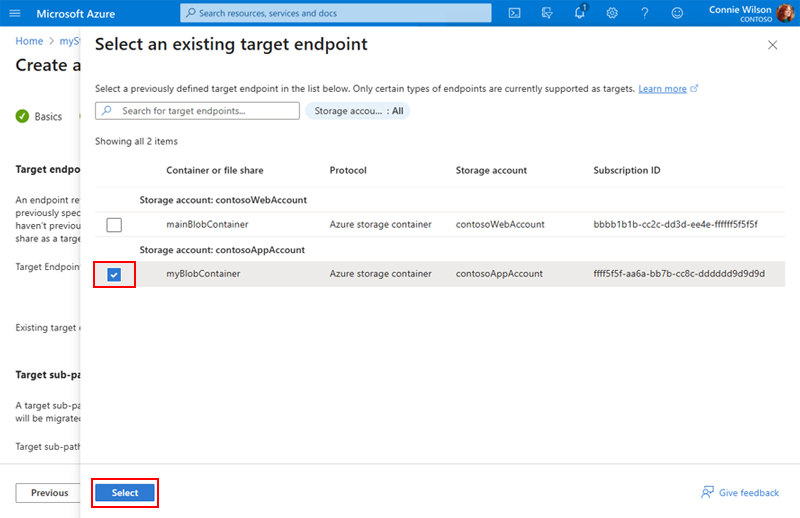Close the target endpoint panel

click(772, 45)
